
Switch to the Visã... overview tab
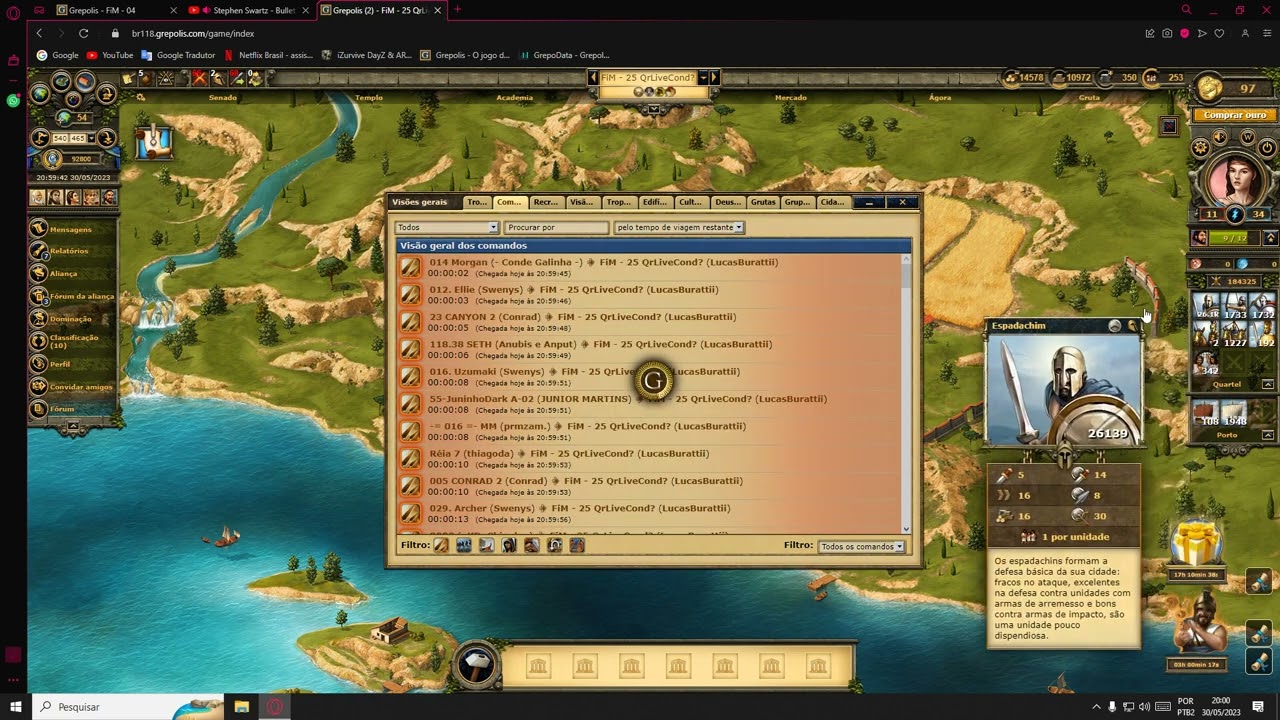581,202
